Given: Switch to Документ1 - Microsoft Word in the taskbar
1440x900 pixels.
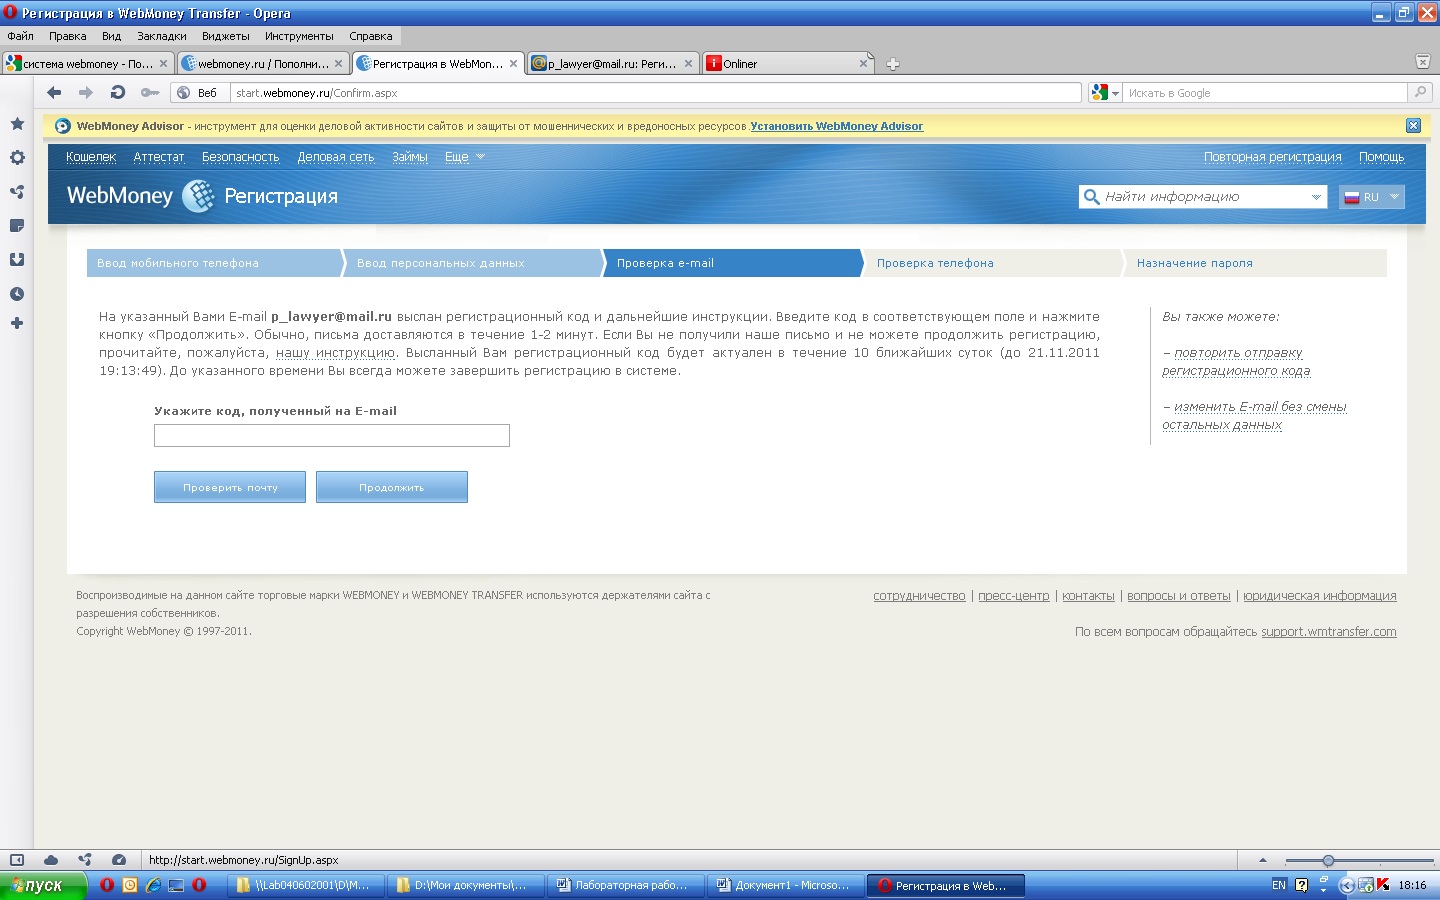Looking at the screenshot, I should (785, 885).
